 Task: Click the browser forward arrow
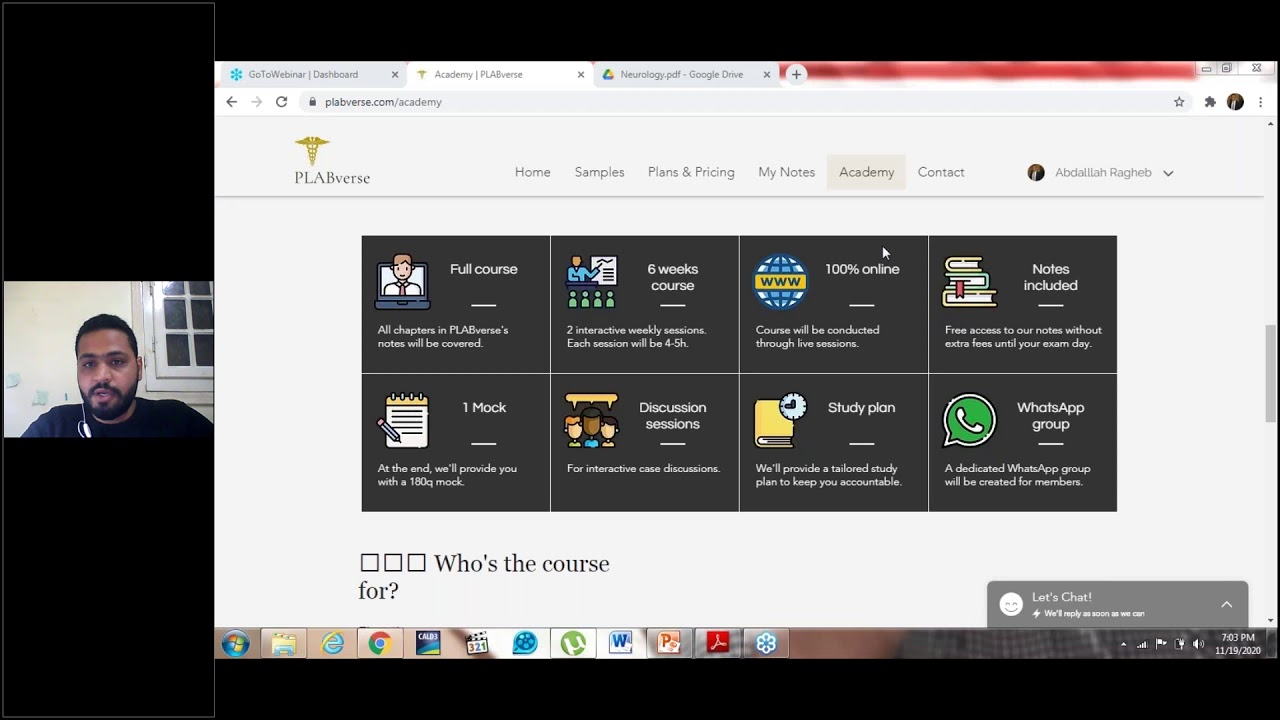[x=257, y=102]
